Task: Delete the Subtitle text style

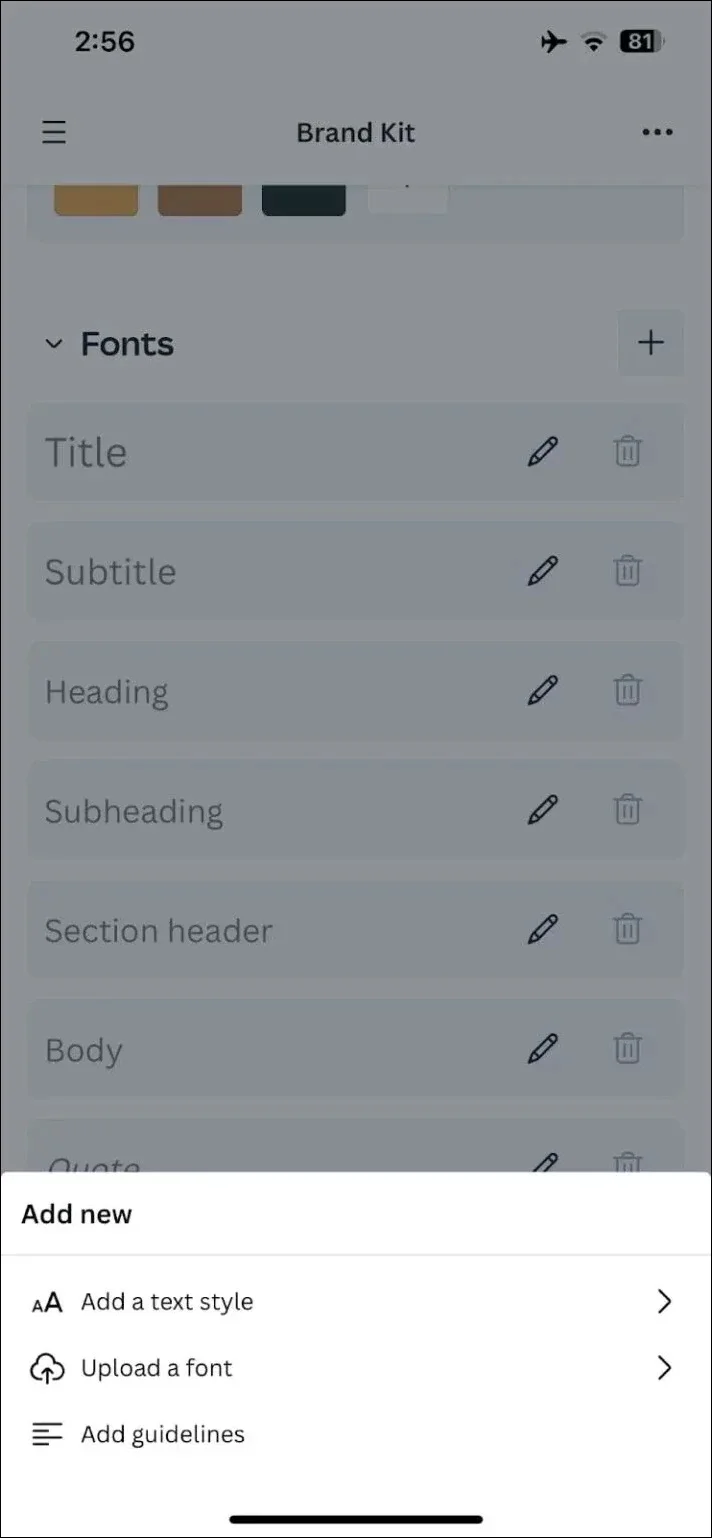Action: [627, 571]
